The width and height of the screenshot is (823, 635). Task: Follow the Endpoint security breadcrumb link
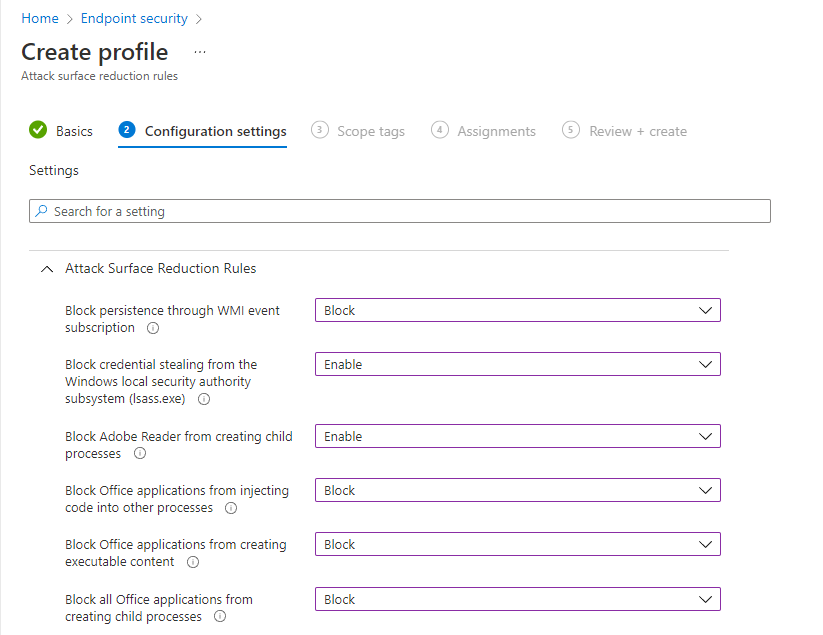tap(134, 18)
